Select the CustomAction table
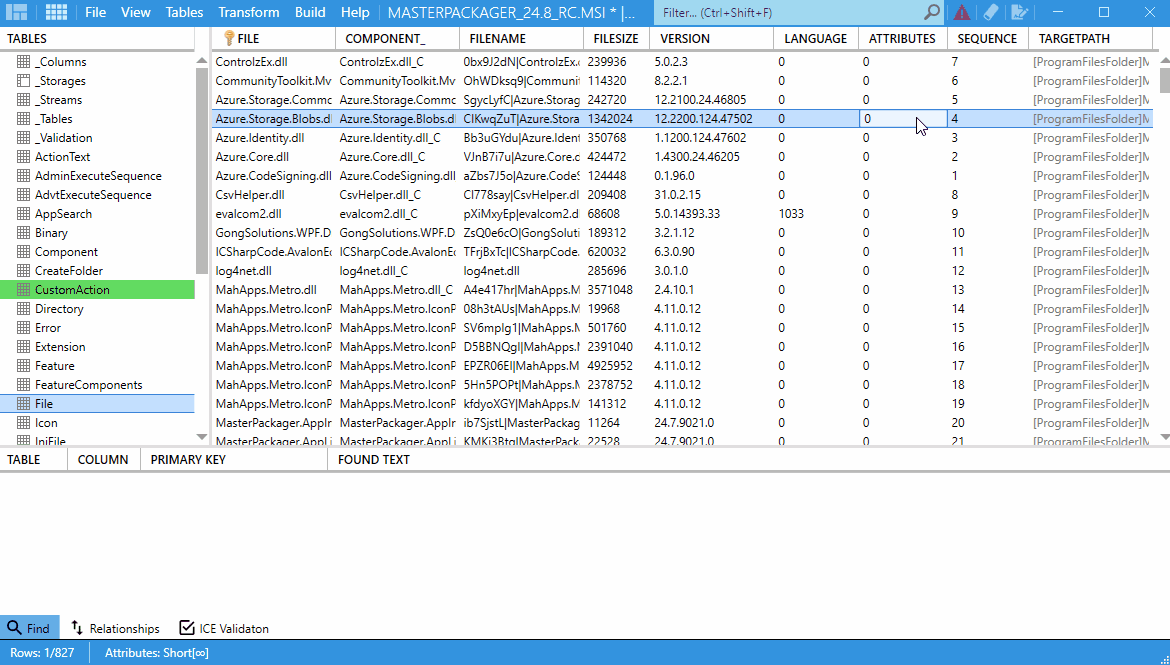Viewport: 1170px width, 665px height. [98, 290]
